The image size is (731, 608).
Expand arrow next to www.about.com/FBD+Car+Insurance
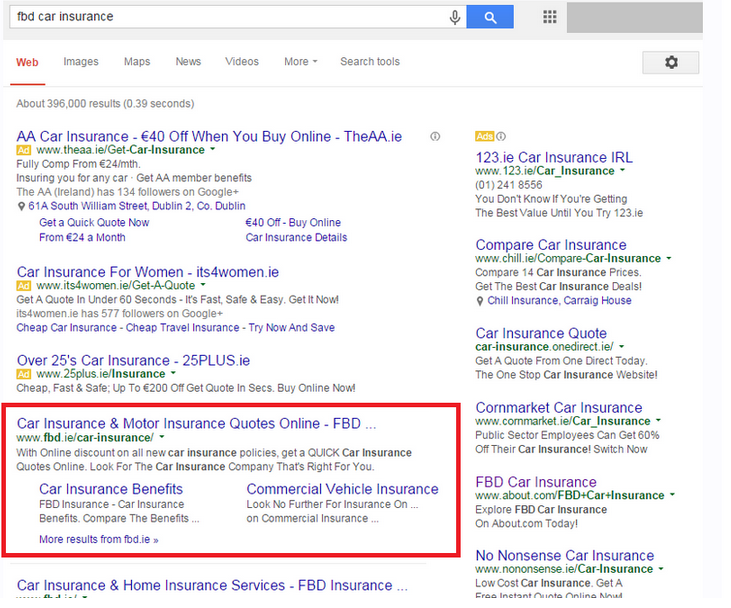672,495
